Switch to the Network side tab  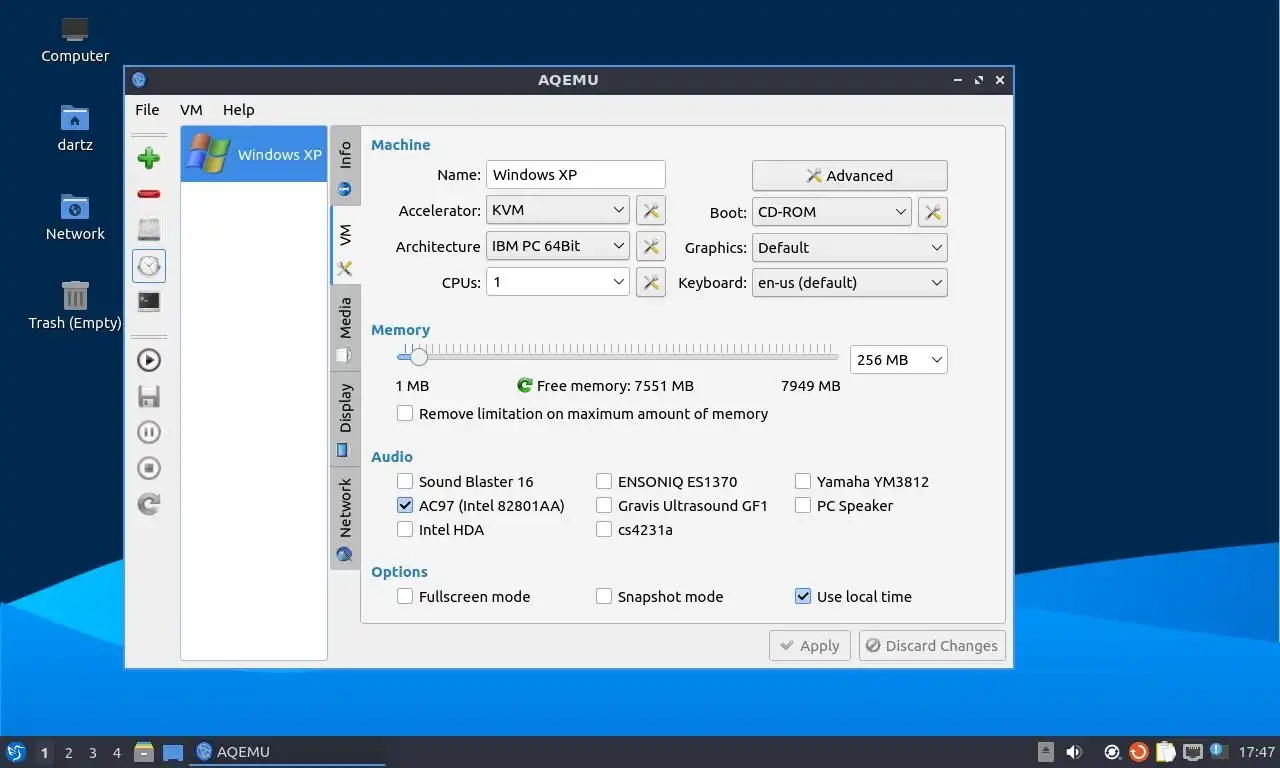[x=345, y=518]
